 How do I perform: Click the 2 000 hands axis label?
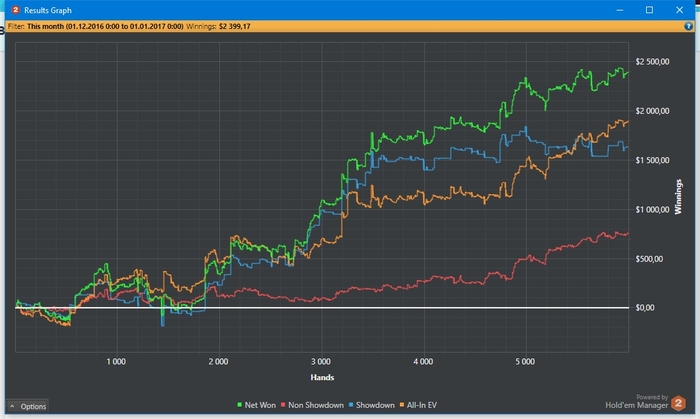tap(218, 361)
